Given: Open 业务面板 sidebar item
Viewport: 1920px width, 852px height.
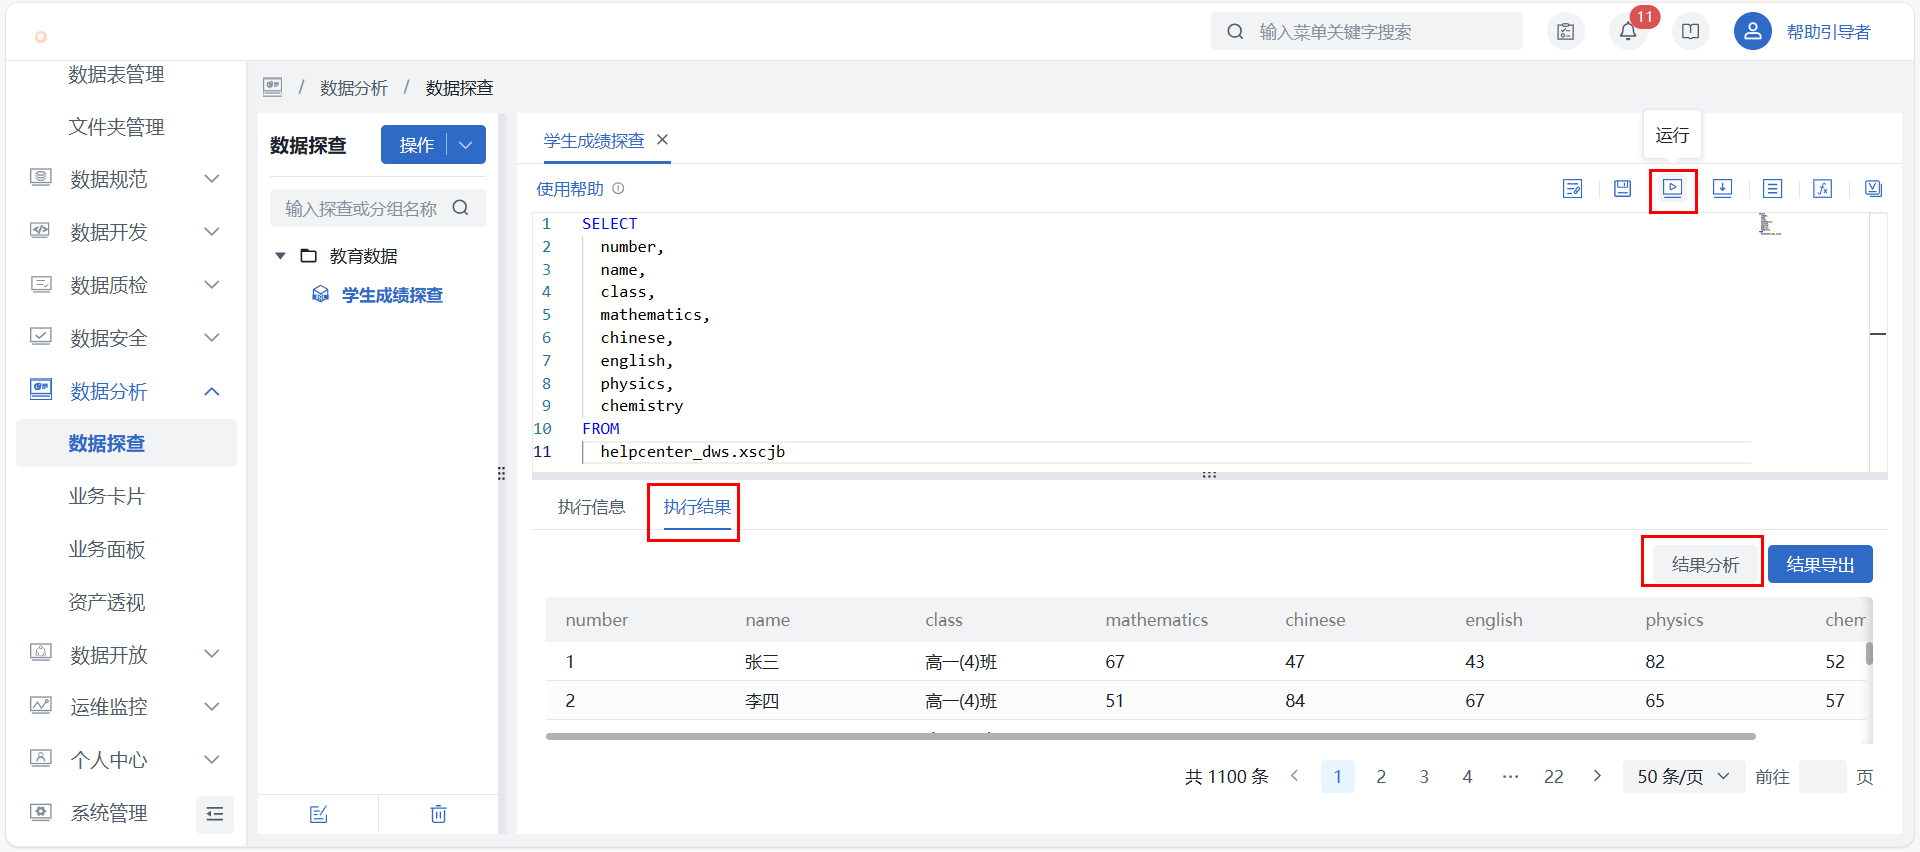Looking at the screenshot, I should coord(107,549).
